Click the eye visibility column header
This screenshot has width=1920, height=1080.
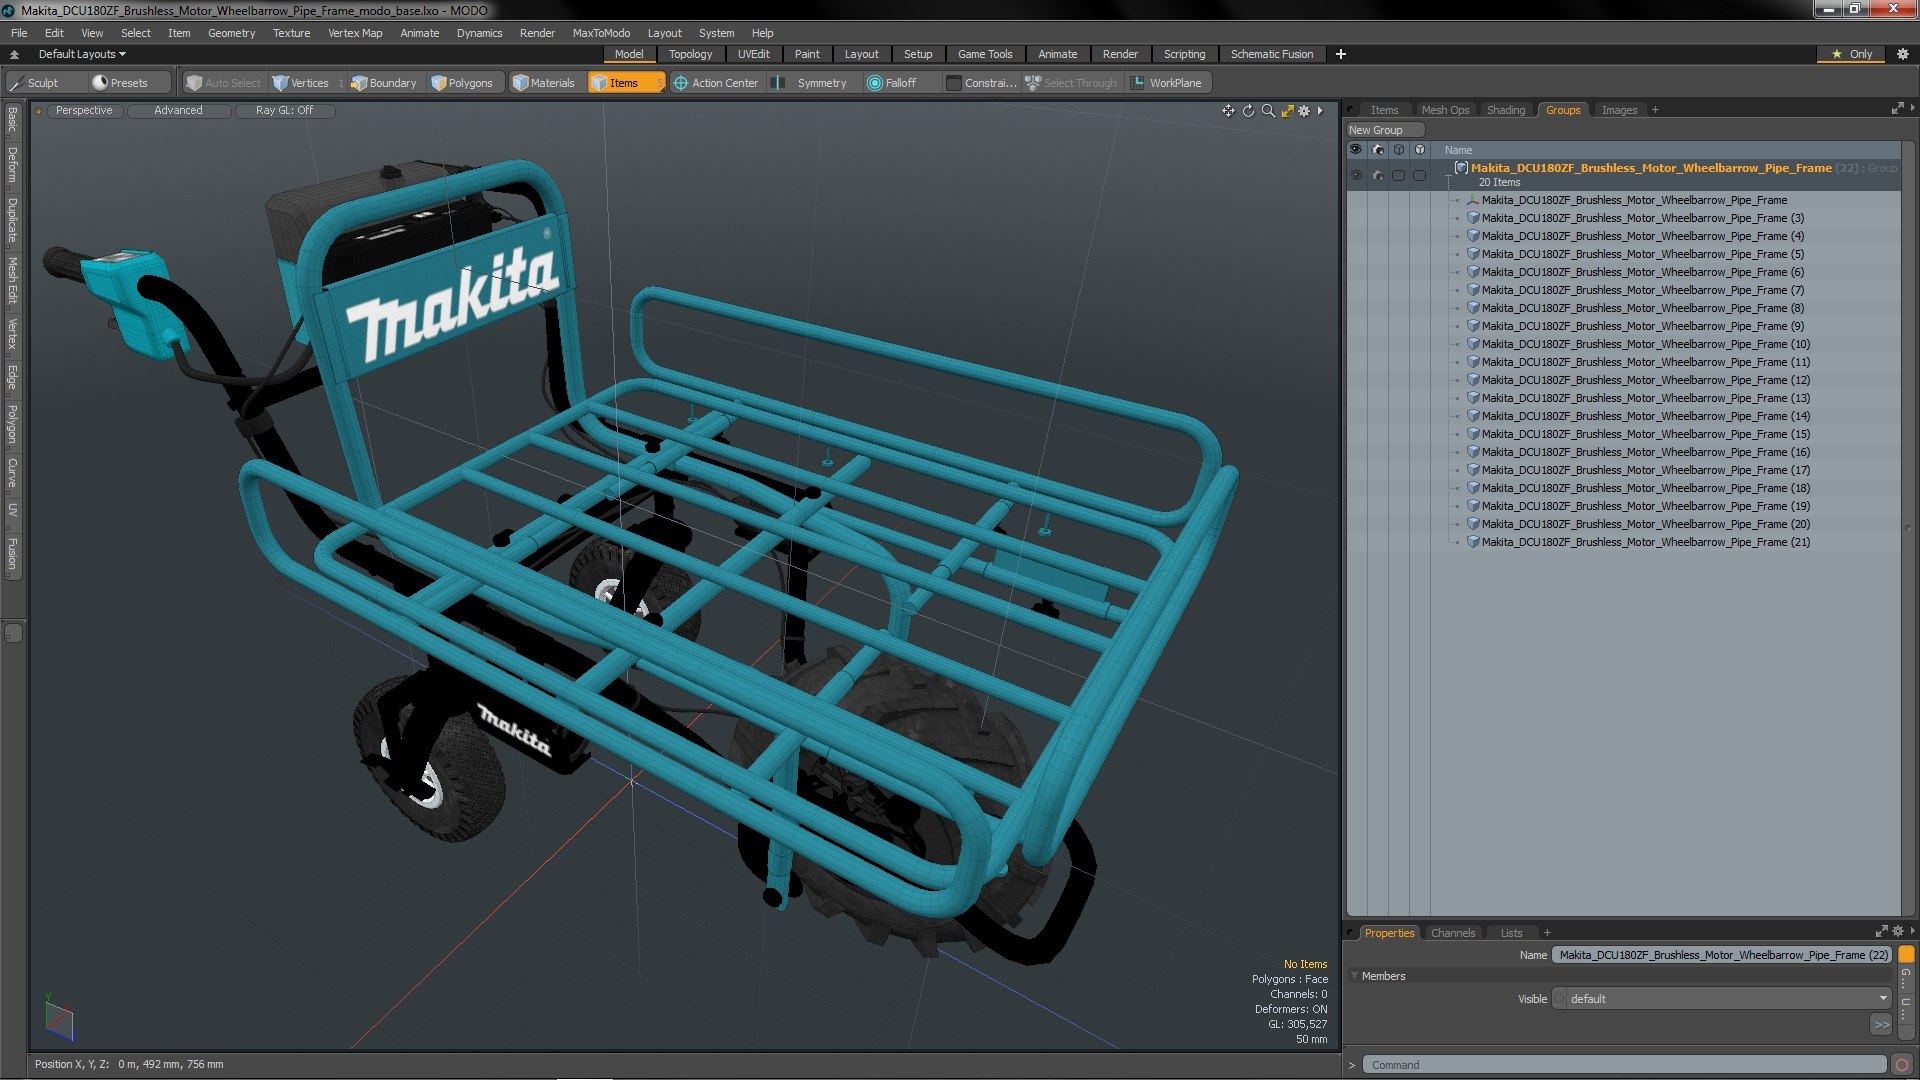[x=1356, y=150]
